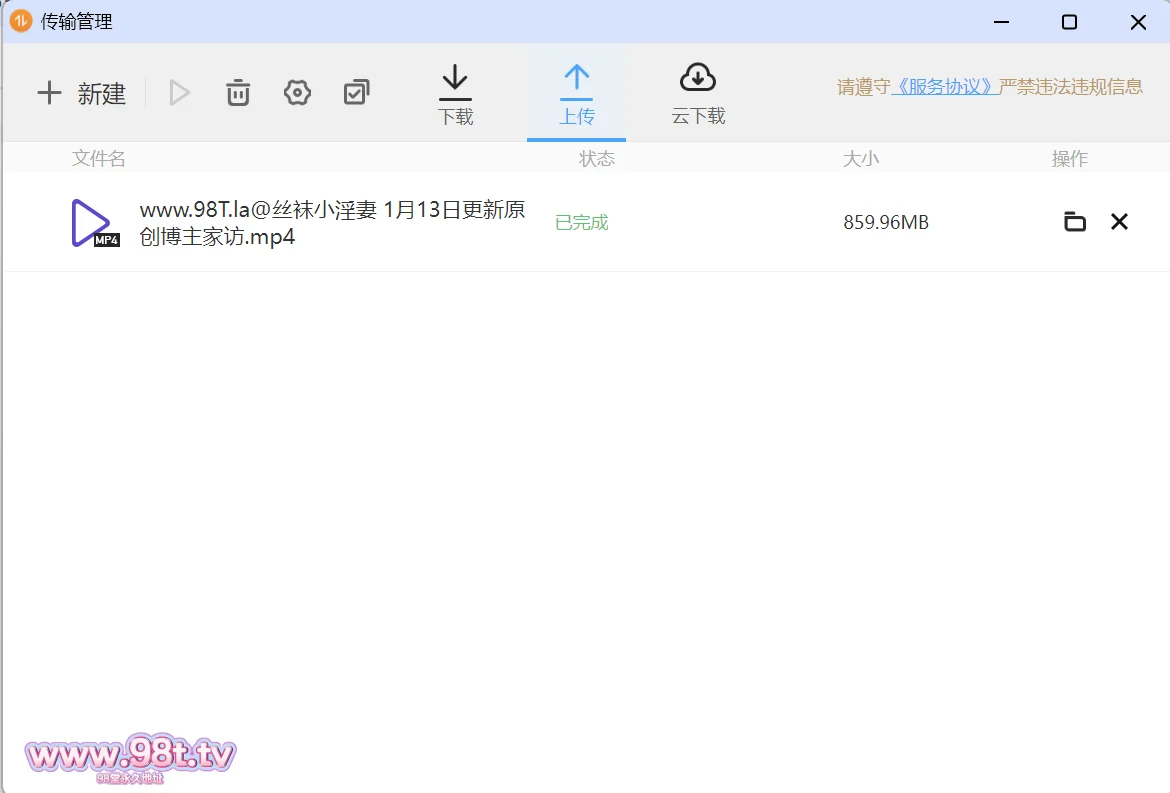
Task: Toggle the select-all checkmark icon
Action: tap(356, 93)
